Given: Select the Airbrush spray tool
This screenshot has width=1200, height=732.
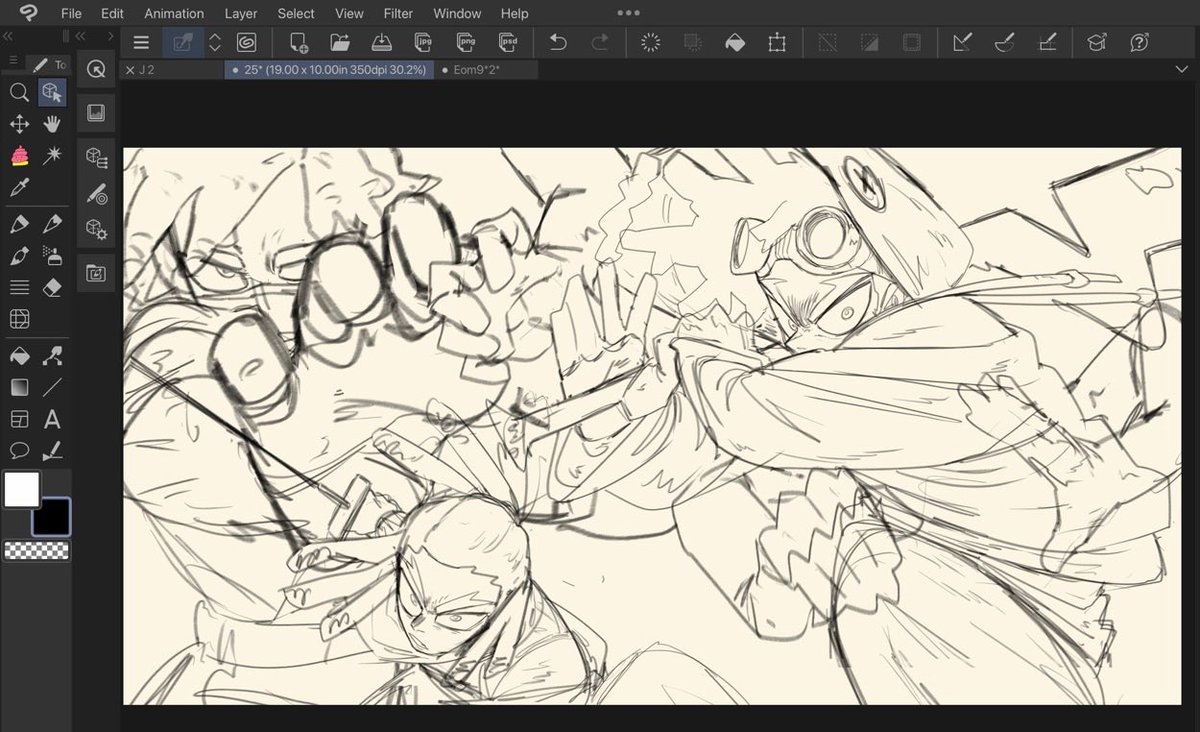Looking at the screenshot, I should pyautogui.click(x=52, y=256).
